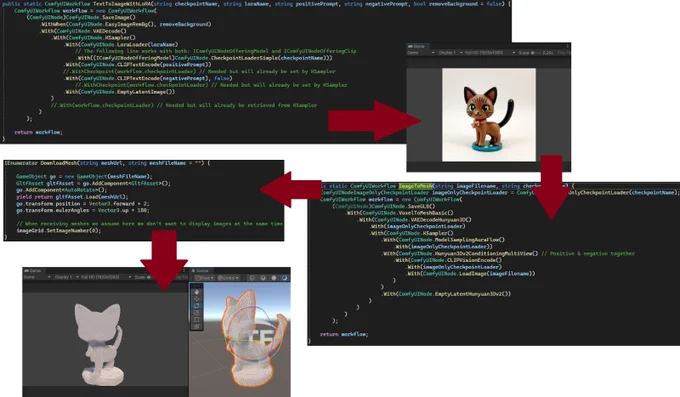Select the Hand tool in Scene view

click(x=196, y=292)
